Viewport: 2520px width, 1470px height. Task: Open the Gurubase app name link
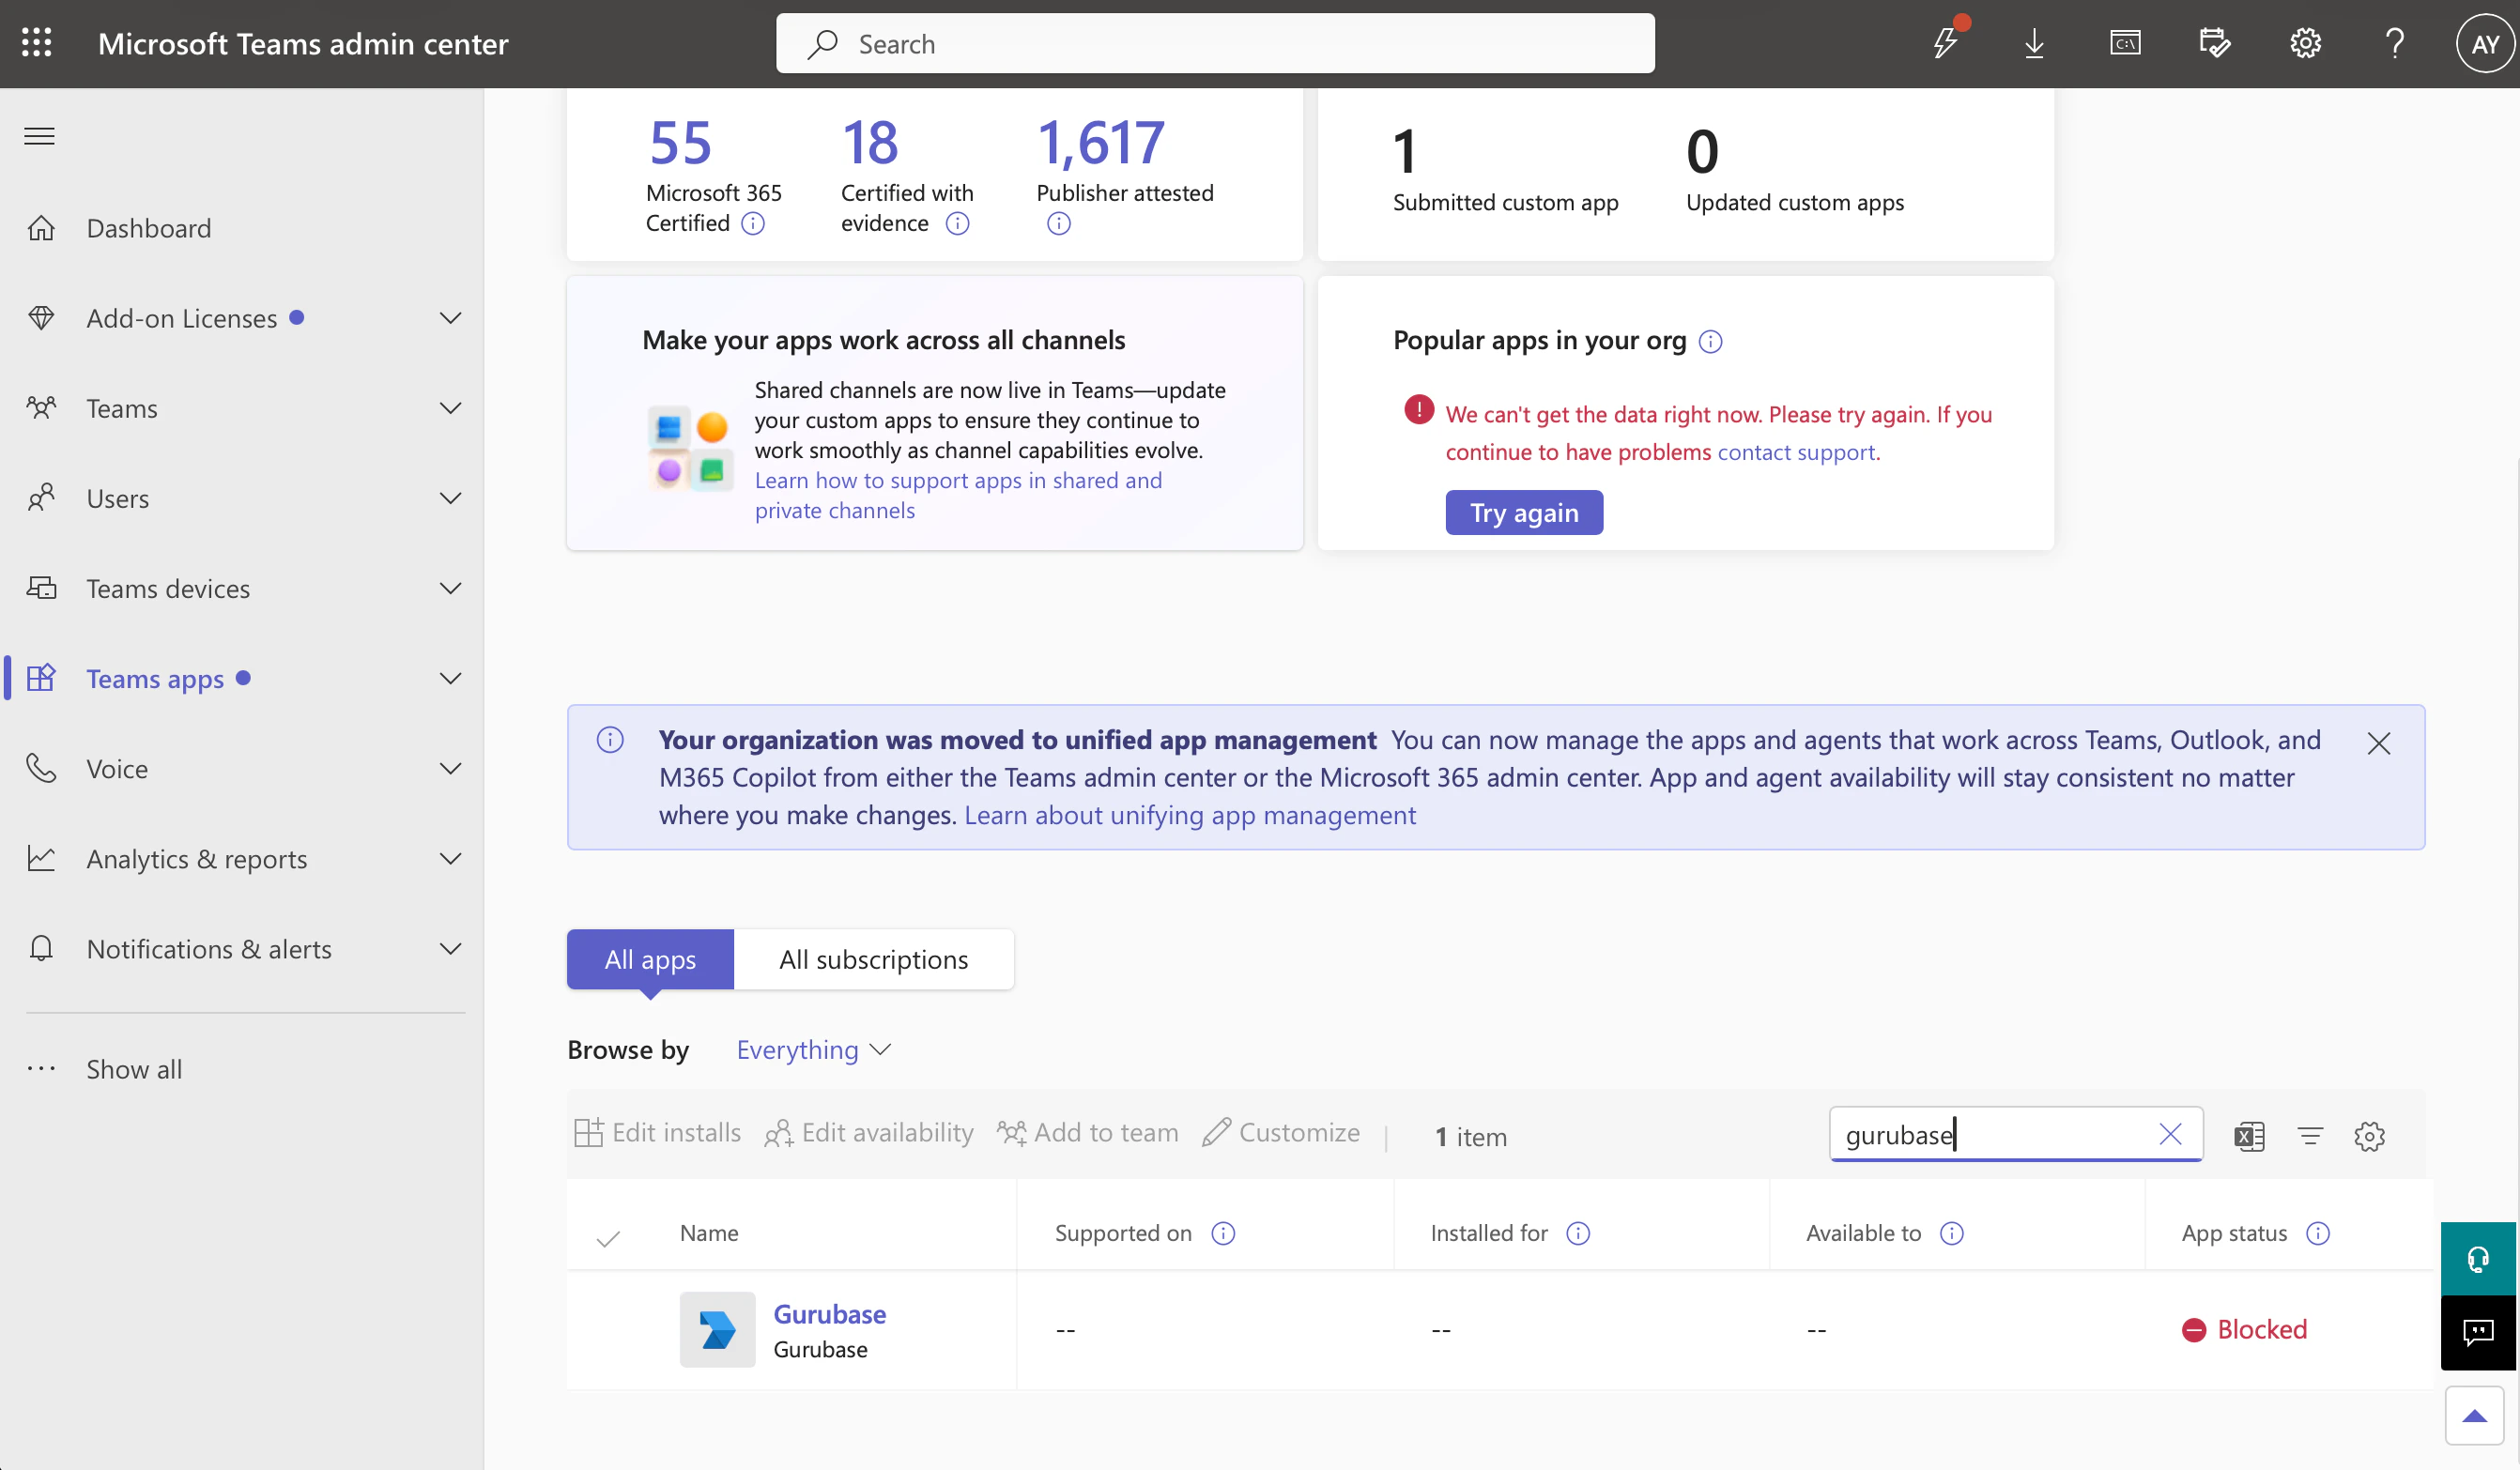click(x=830, y=1313)
